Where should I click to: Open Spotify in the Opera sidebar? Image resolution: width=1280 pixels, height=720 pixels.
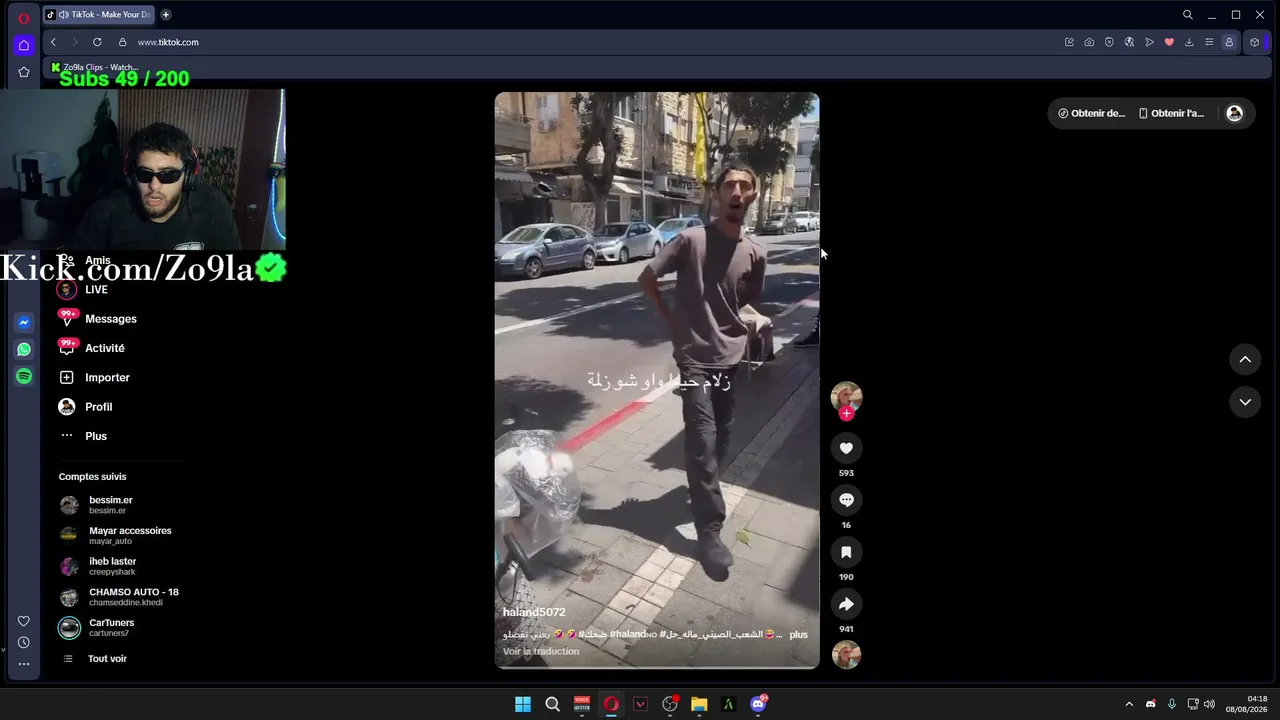[x=24, y=376]
